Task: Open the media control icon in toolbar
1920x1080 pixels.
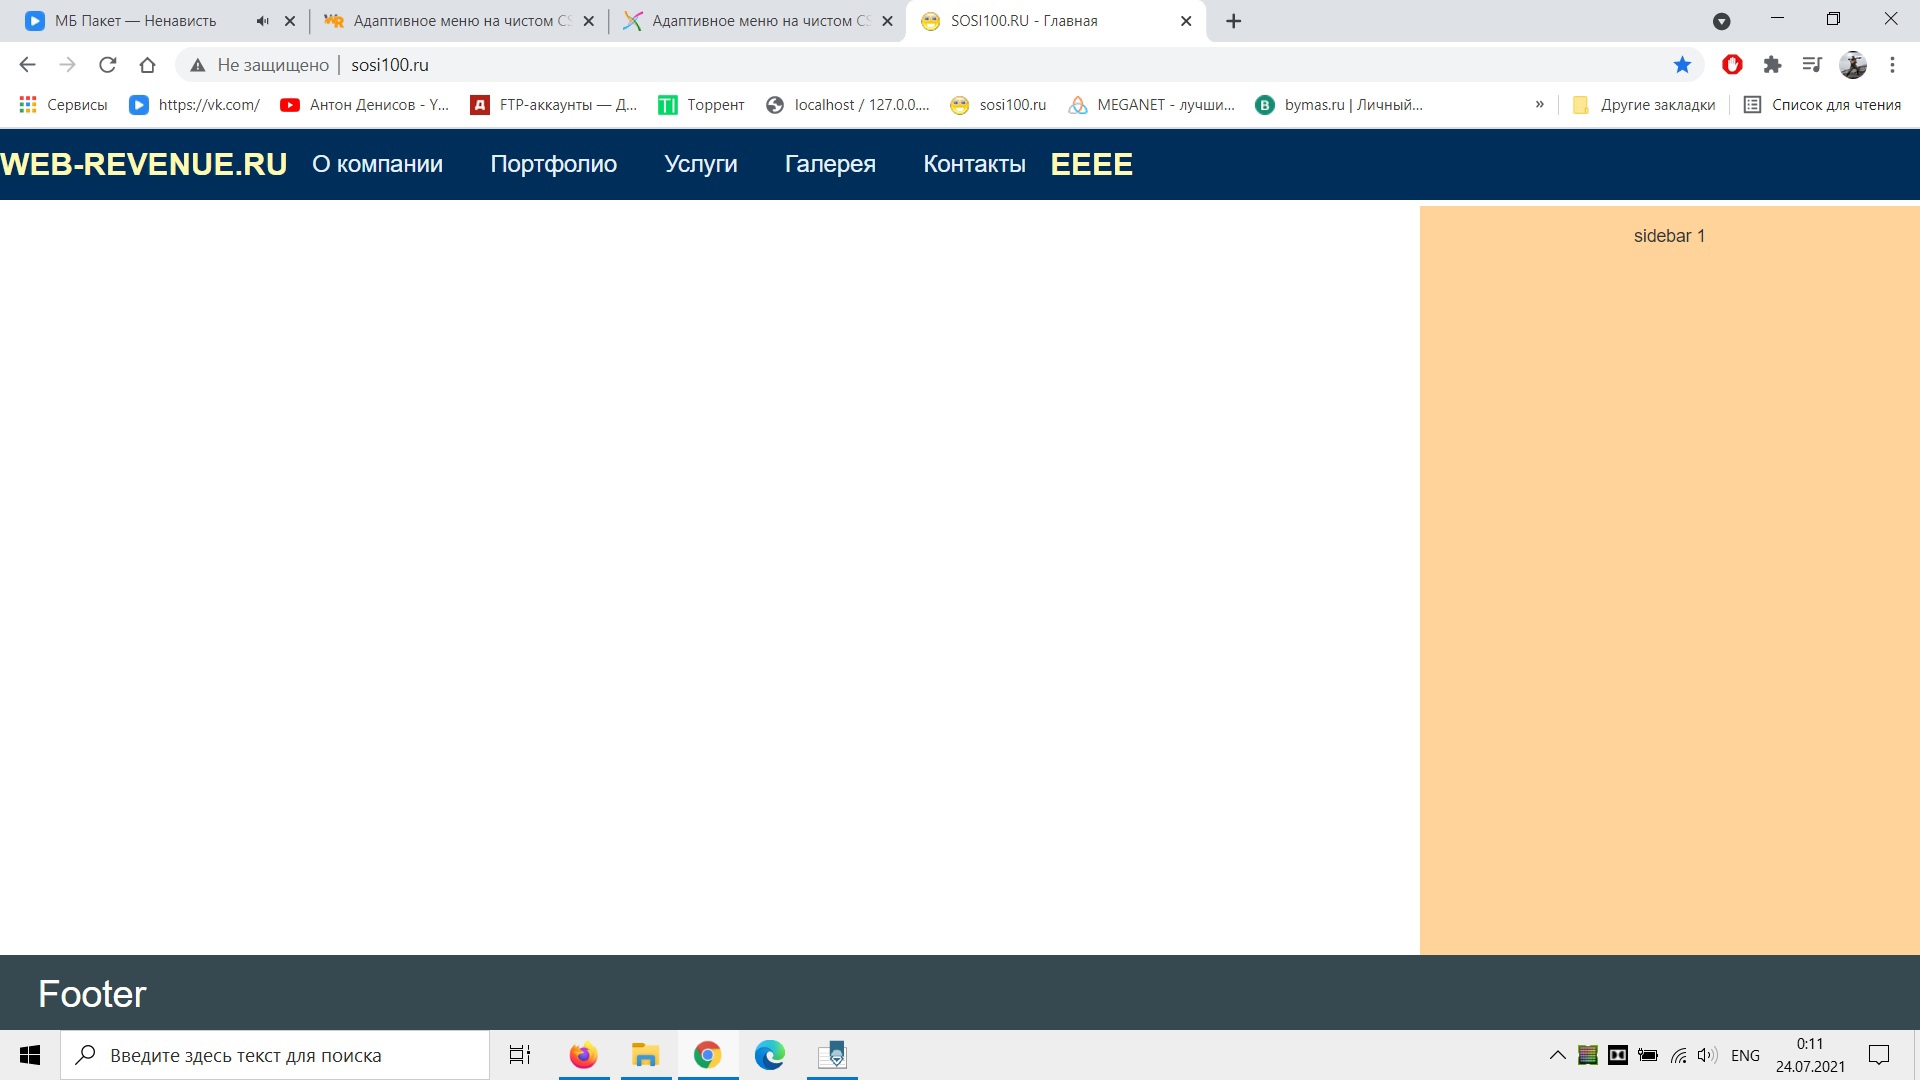Action: click(1812, 65)
